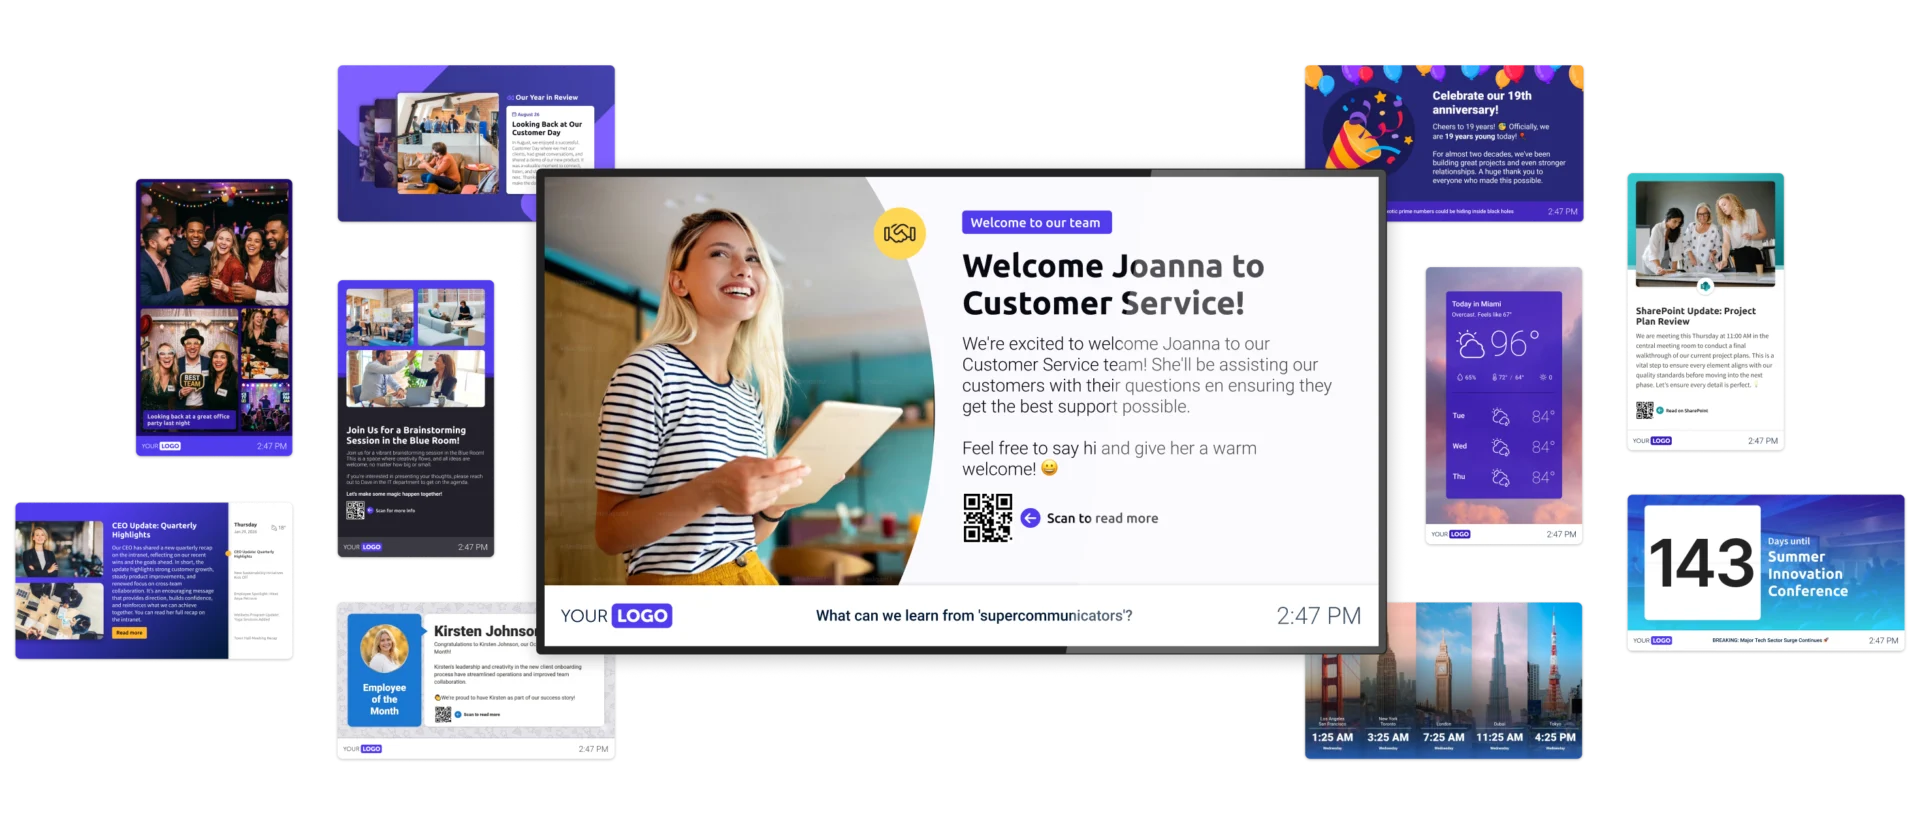Click the photo in the Our Year in Review card
This screenshot has height=823, width=1920.
447,143
